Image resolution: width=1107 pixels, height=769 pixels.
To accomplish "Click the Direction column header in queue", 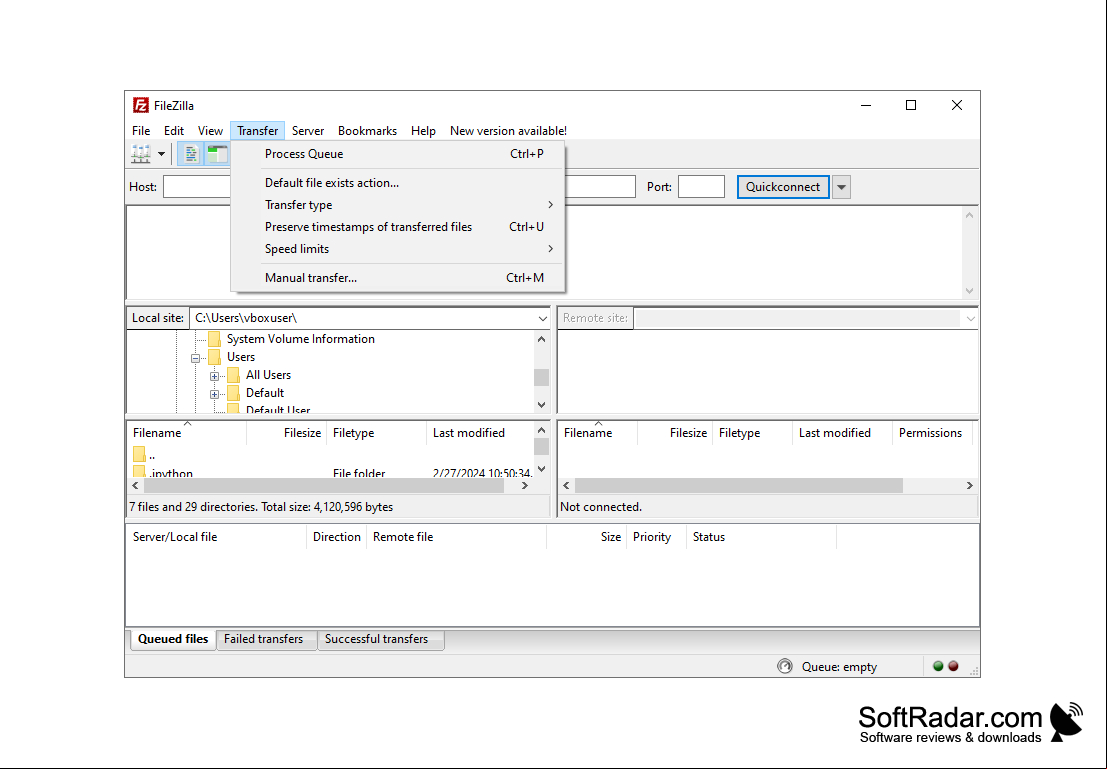I will (x=337, y=537).
